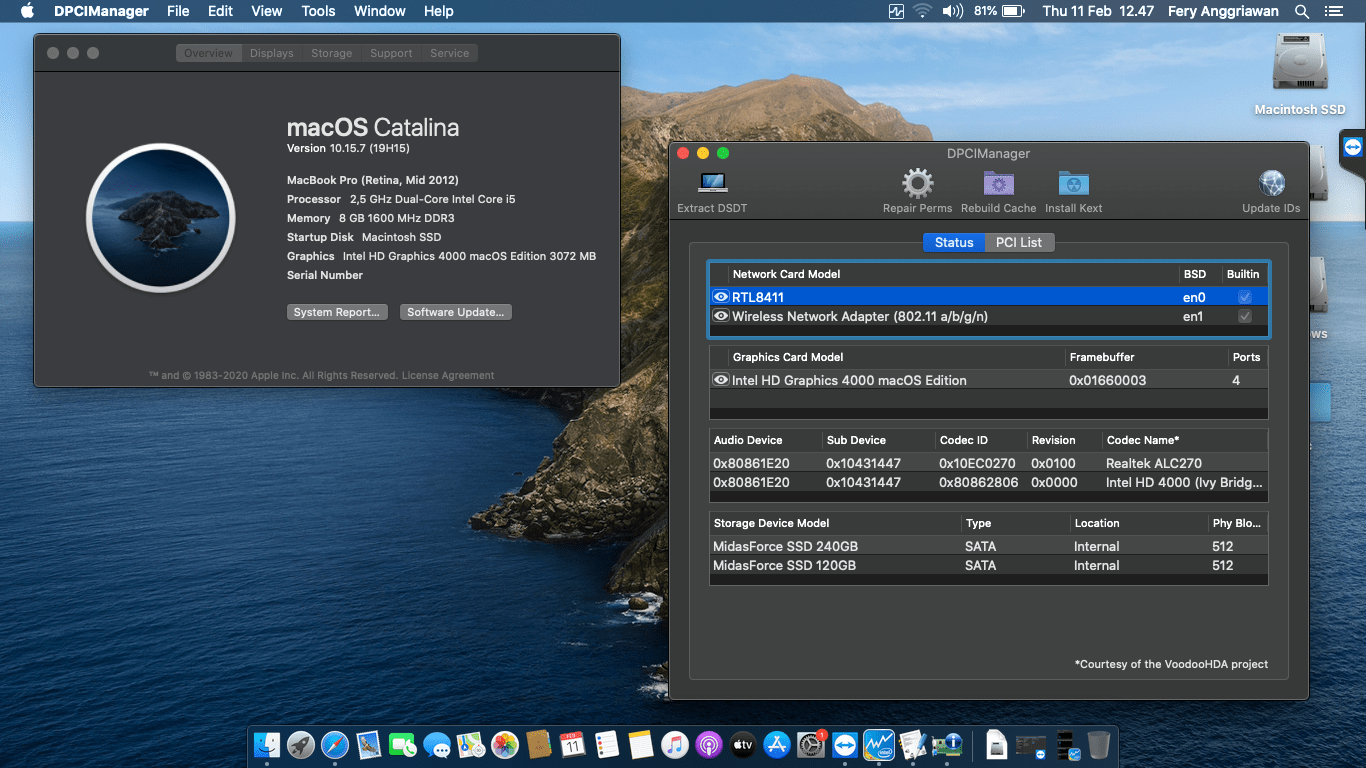The height and width of the screenshot is (768, 1366).
Task: Open the DPCIManager application menu
Action: (99, 11)
